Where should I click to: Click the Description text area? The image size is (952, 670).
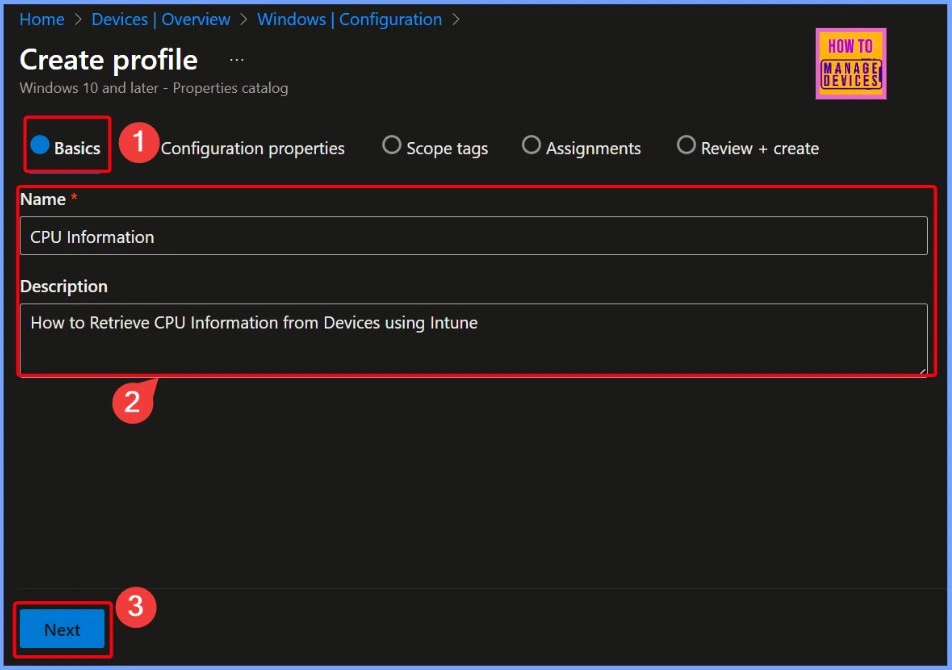[474, 339]
